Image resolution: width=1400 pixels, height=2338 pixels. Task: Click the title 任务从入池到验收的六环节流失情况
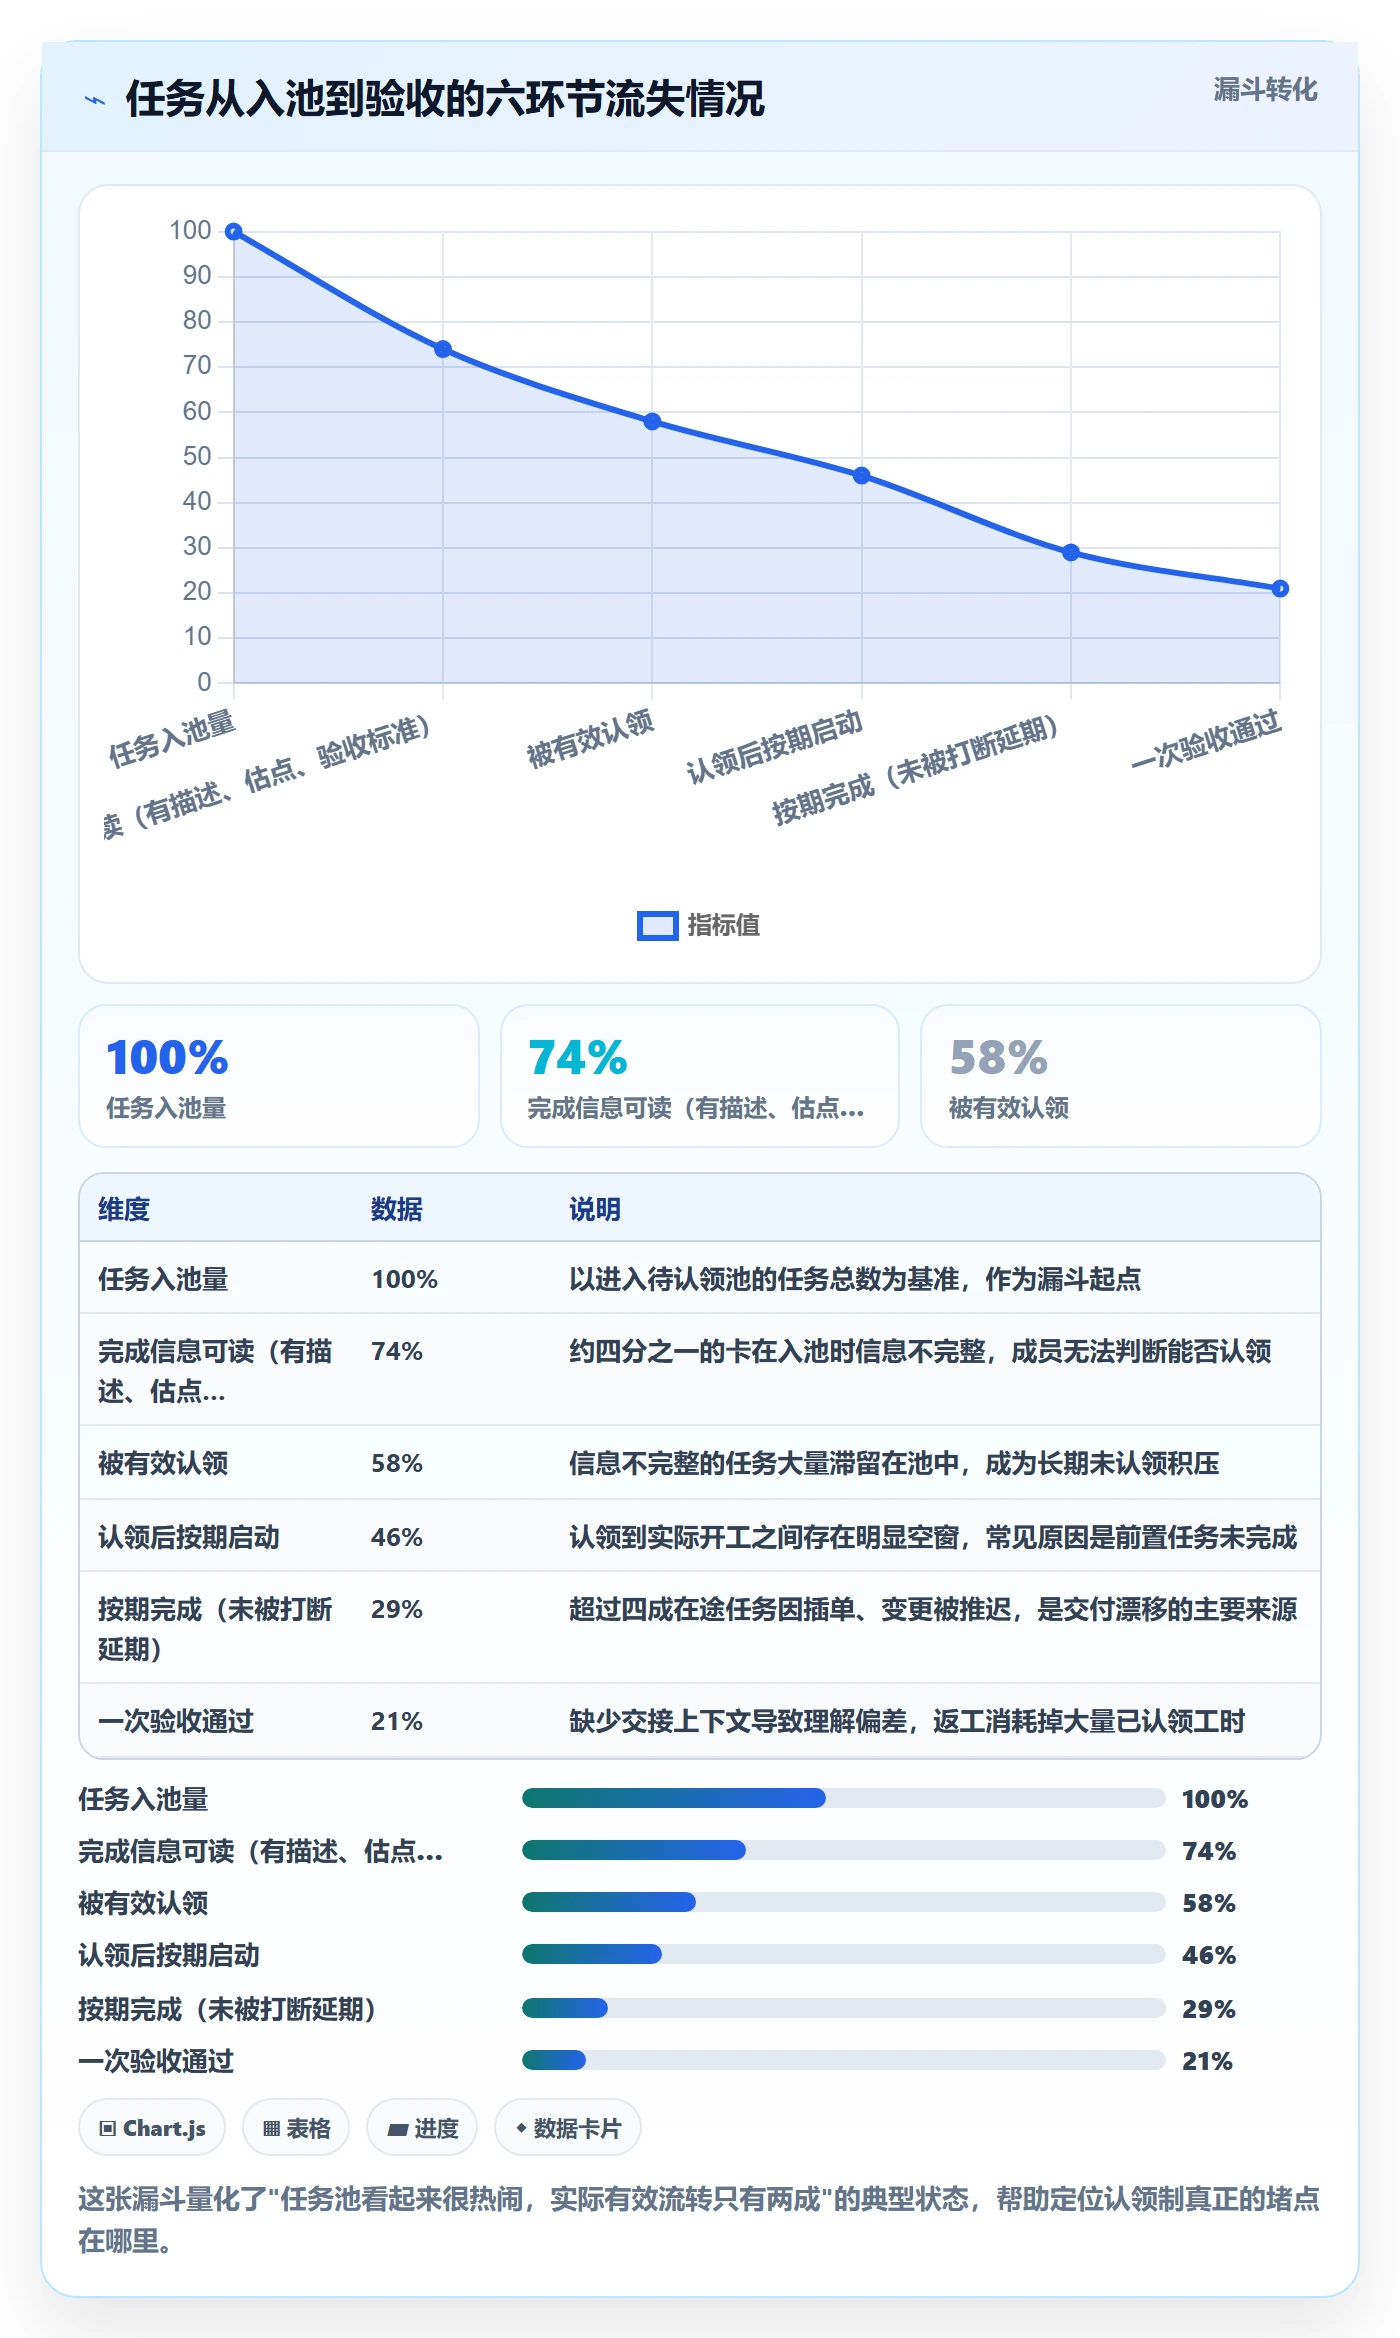(x=445, y=99)
